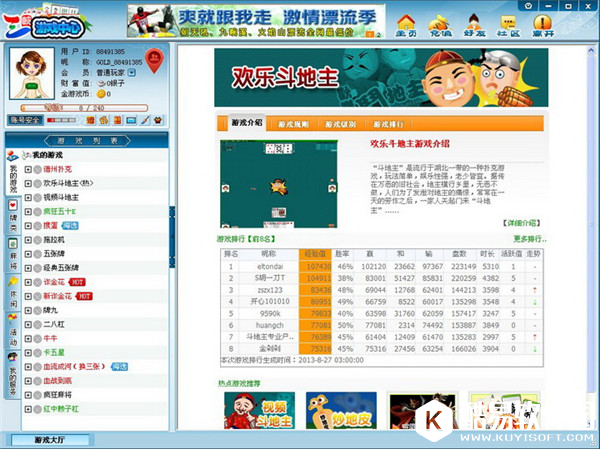Select 经典五张牌 in game list

[61, 268]
